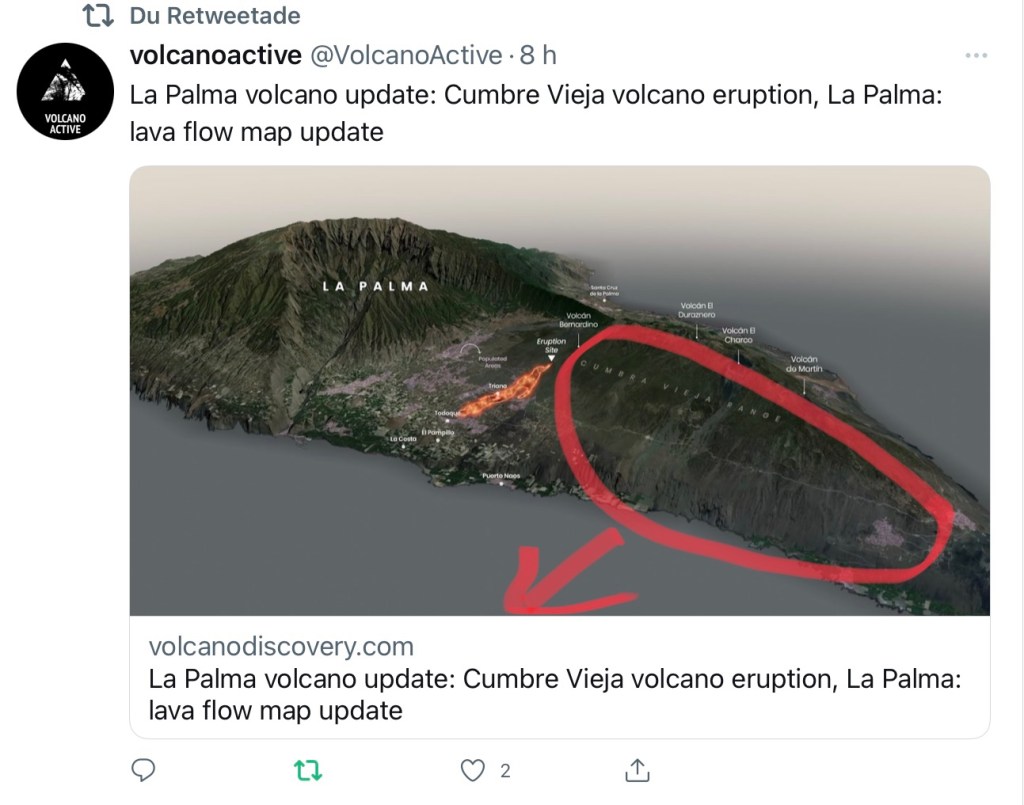Open the 8 h timestamp link

click(538, 55)
